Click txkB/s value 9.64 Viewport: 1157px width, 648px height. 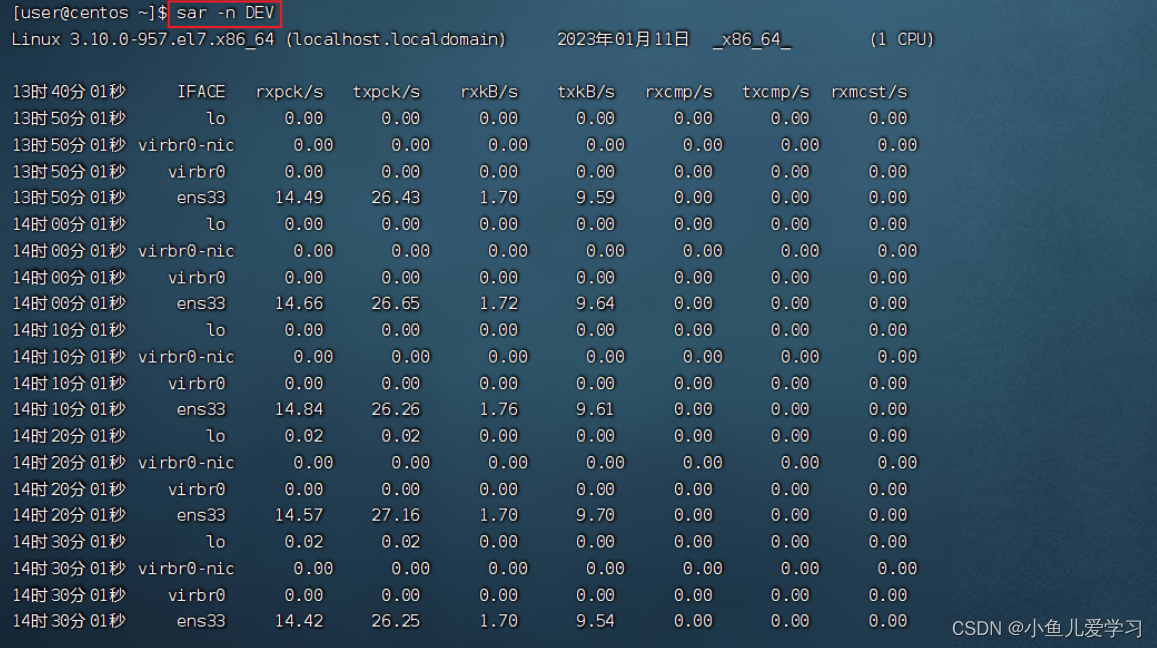[x=595, y=303]
